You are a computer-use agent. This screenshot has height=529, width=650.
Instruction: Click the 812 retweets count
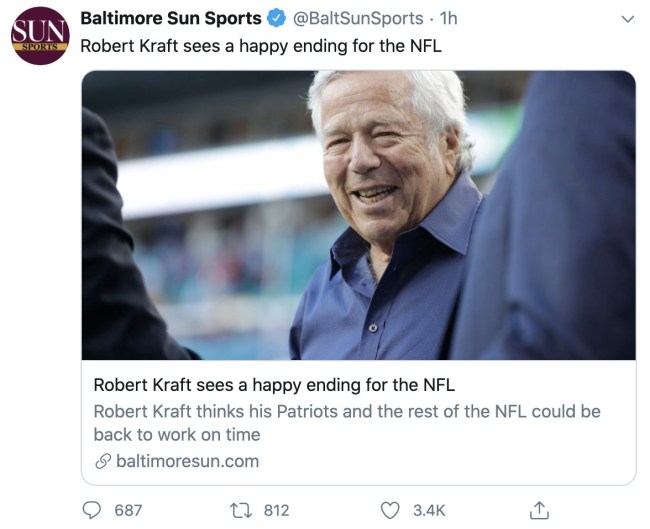tap(276, 510)
